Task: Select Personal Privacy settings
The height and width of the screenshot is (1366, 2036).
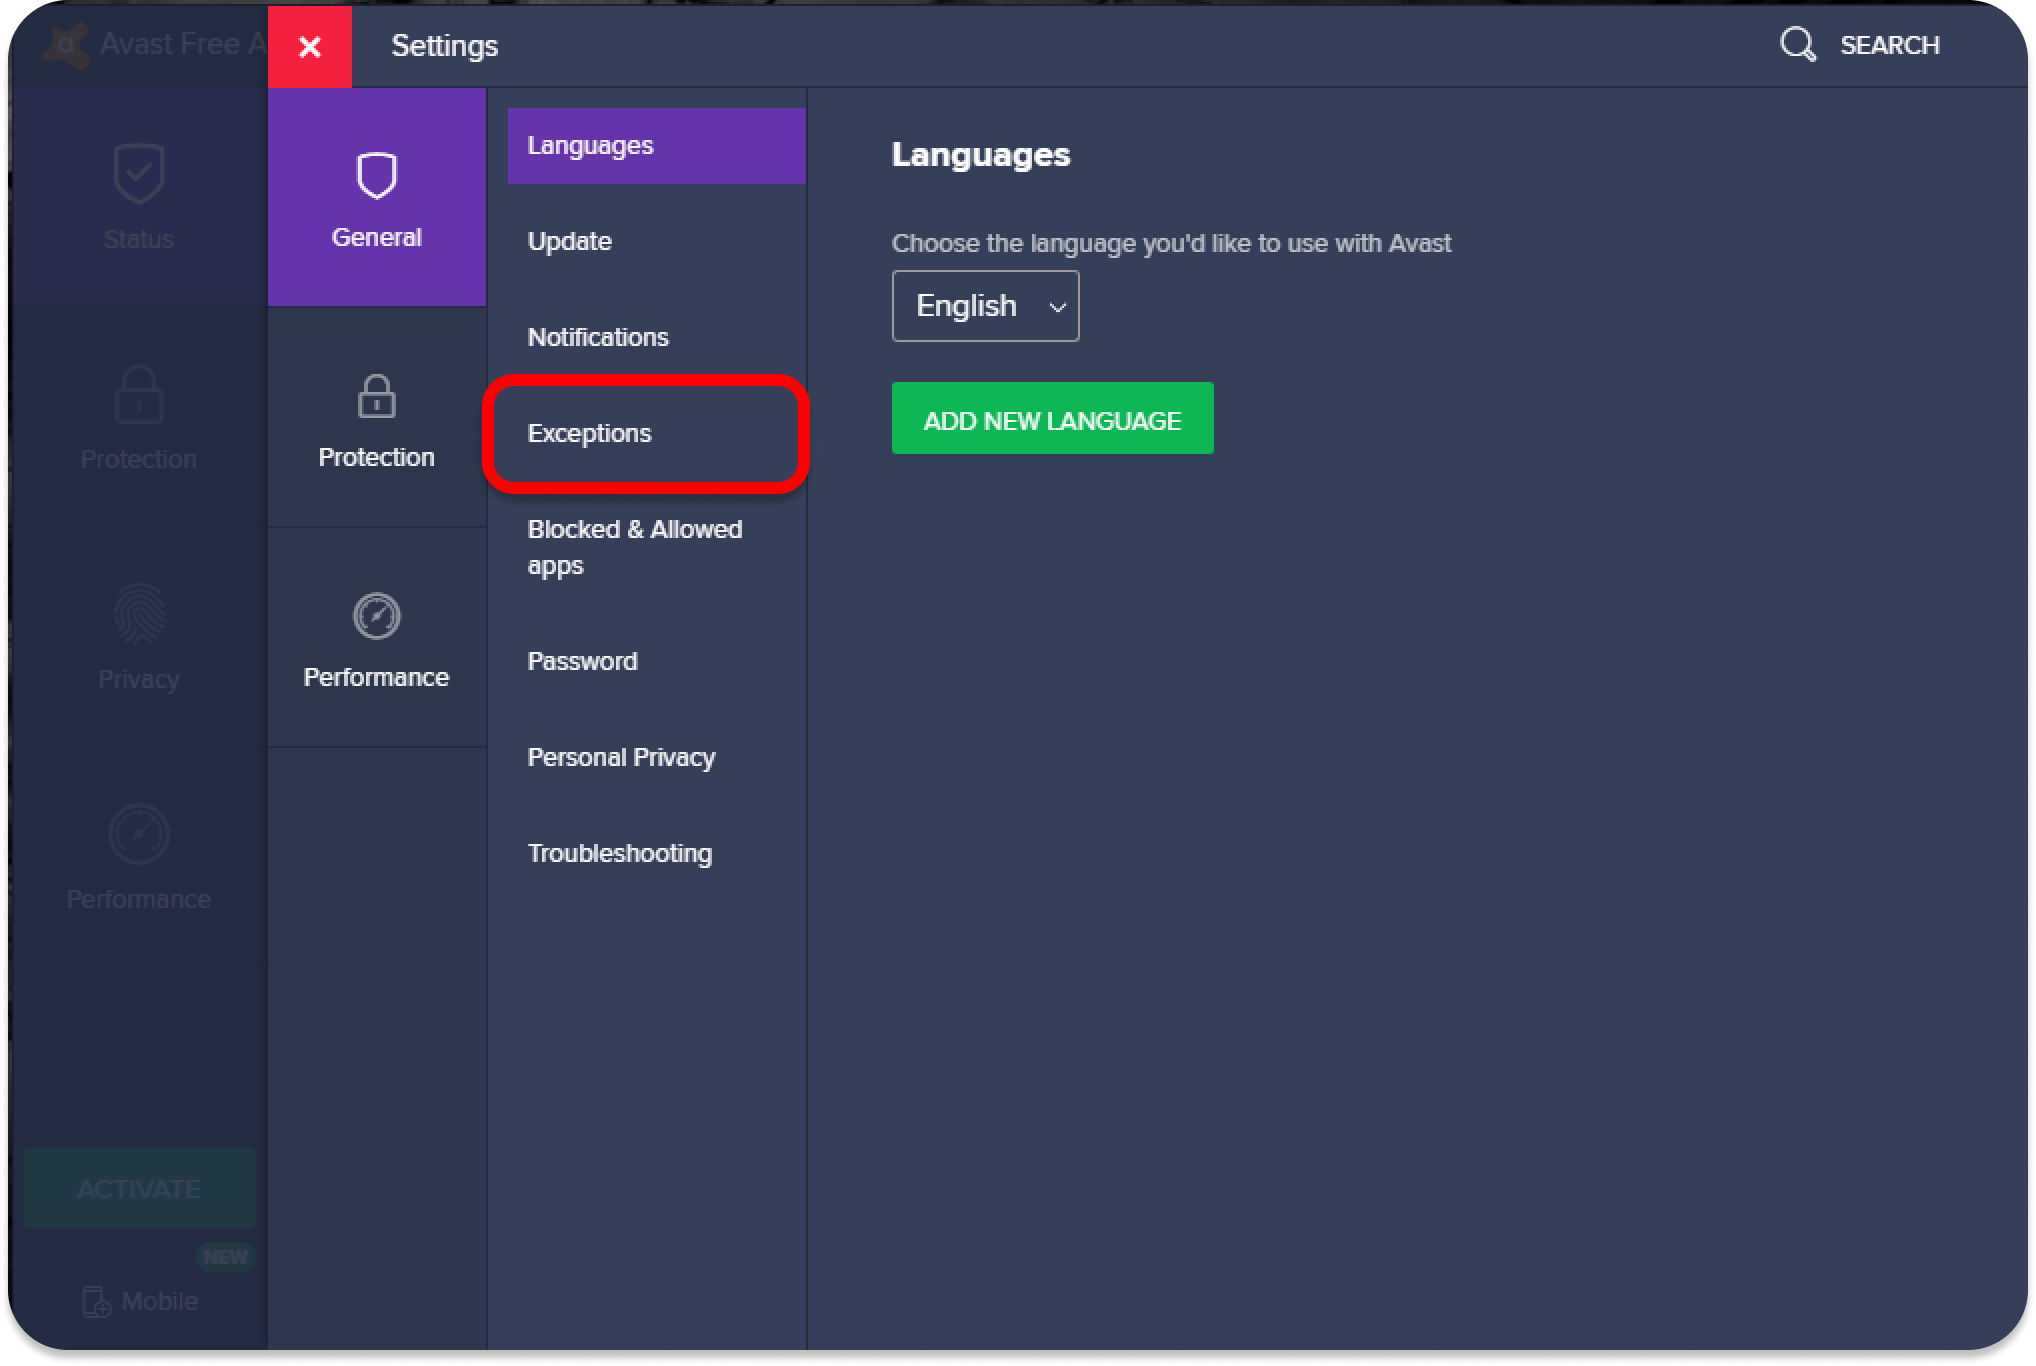Action: 621,758
